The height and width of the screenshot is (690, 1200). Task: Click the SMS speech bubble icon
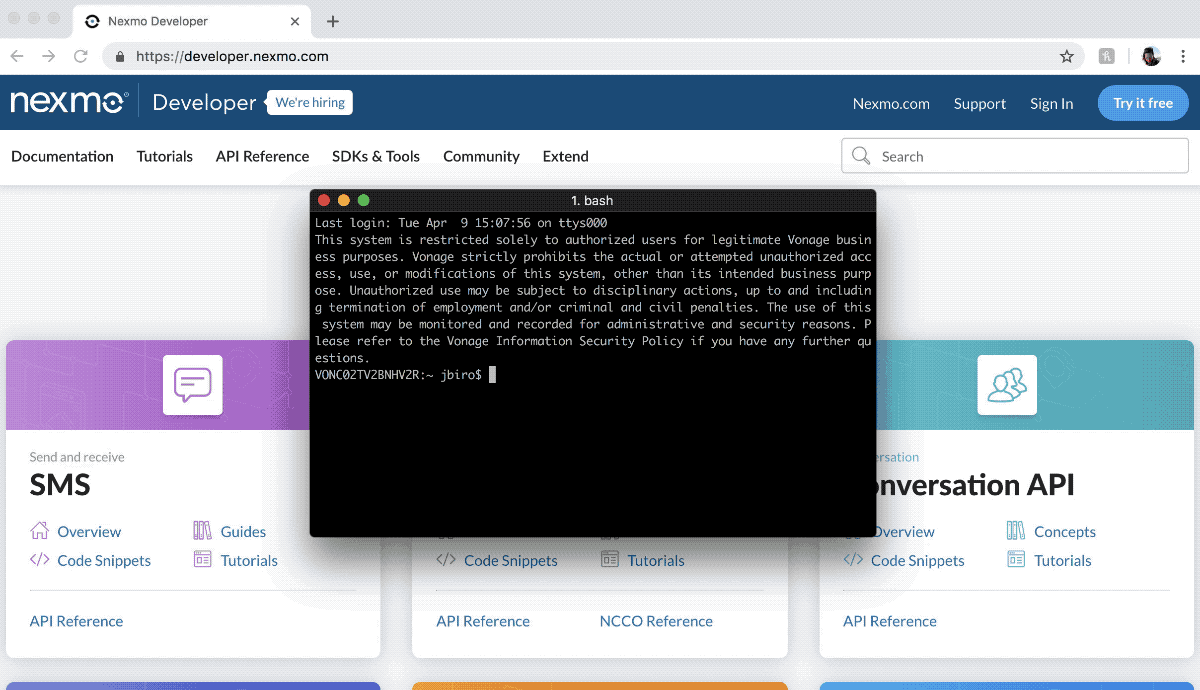[192, 385]
